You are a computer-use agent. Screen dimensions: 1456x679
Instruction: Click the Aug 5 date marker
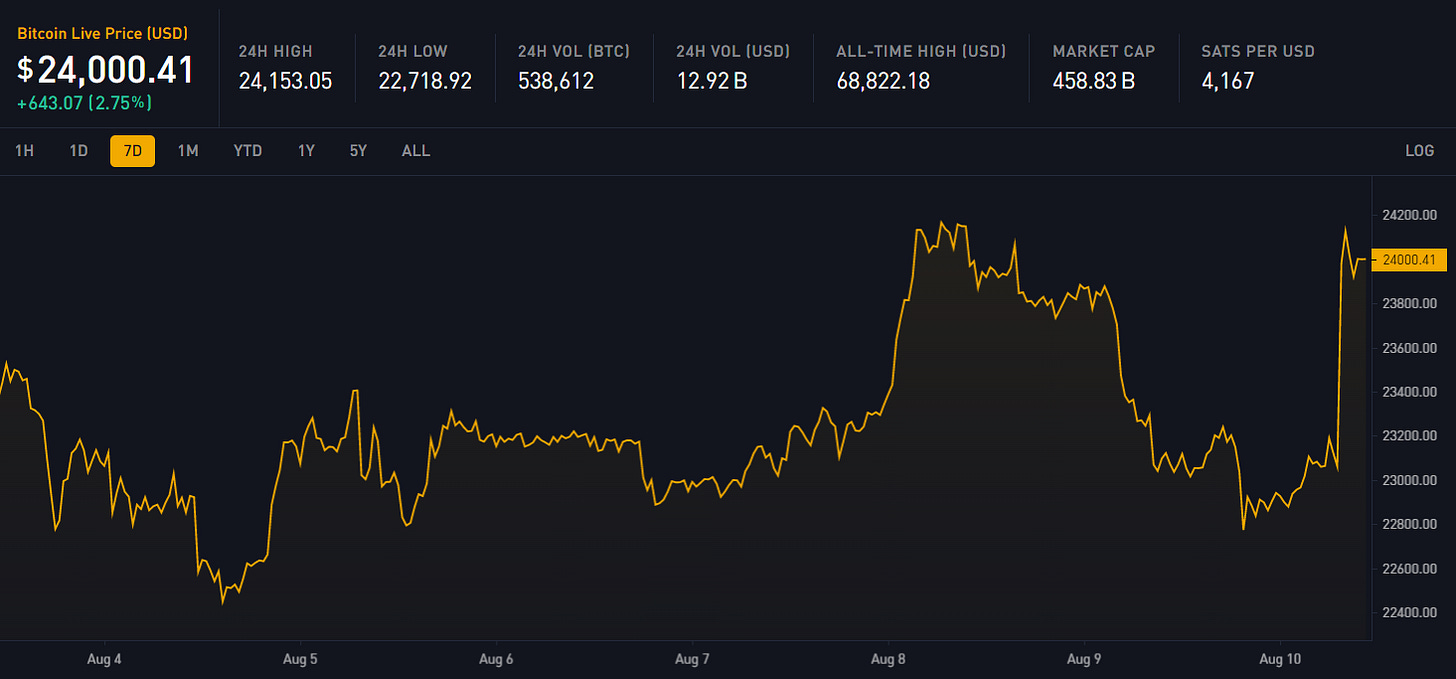tap(301, 660)
